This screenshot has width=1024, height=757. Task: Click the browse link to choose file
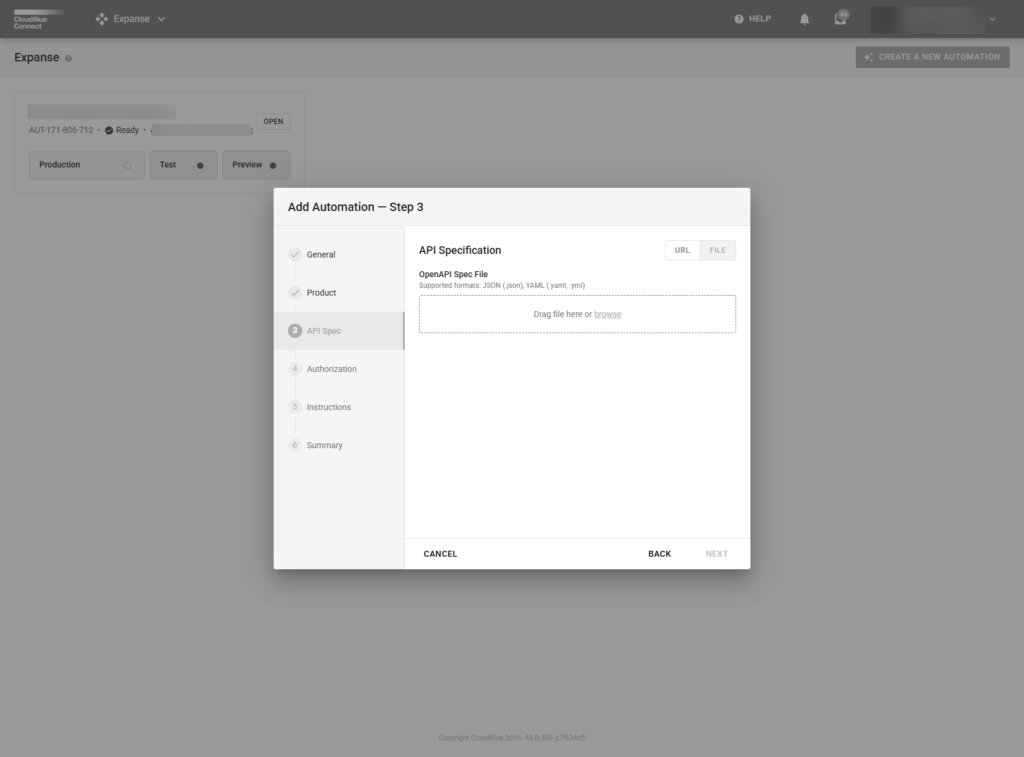point(607,314)
